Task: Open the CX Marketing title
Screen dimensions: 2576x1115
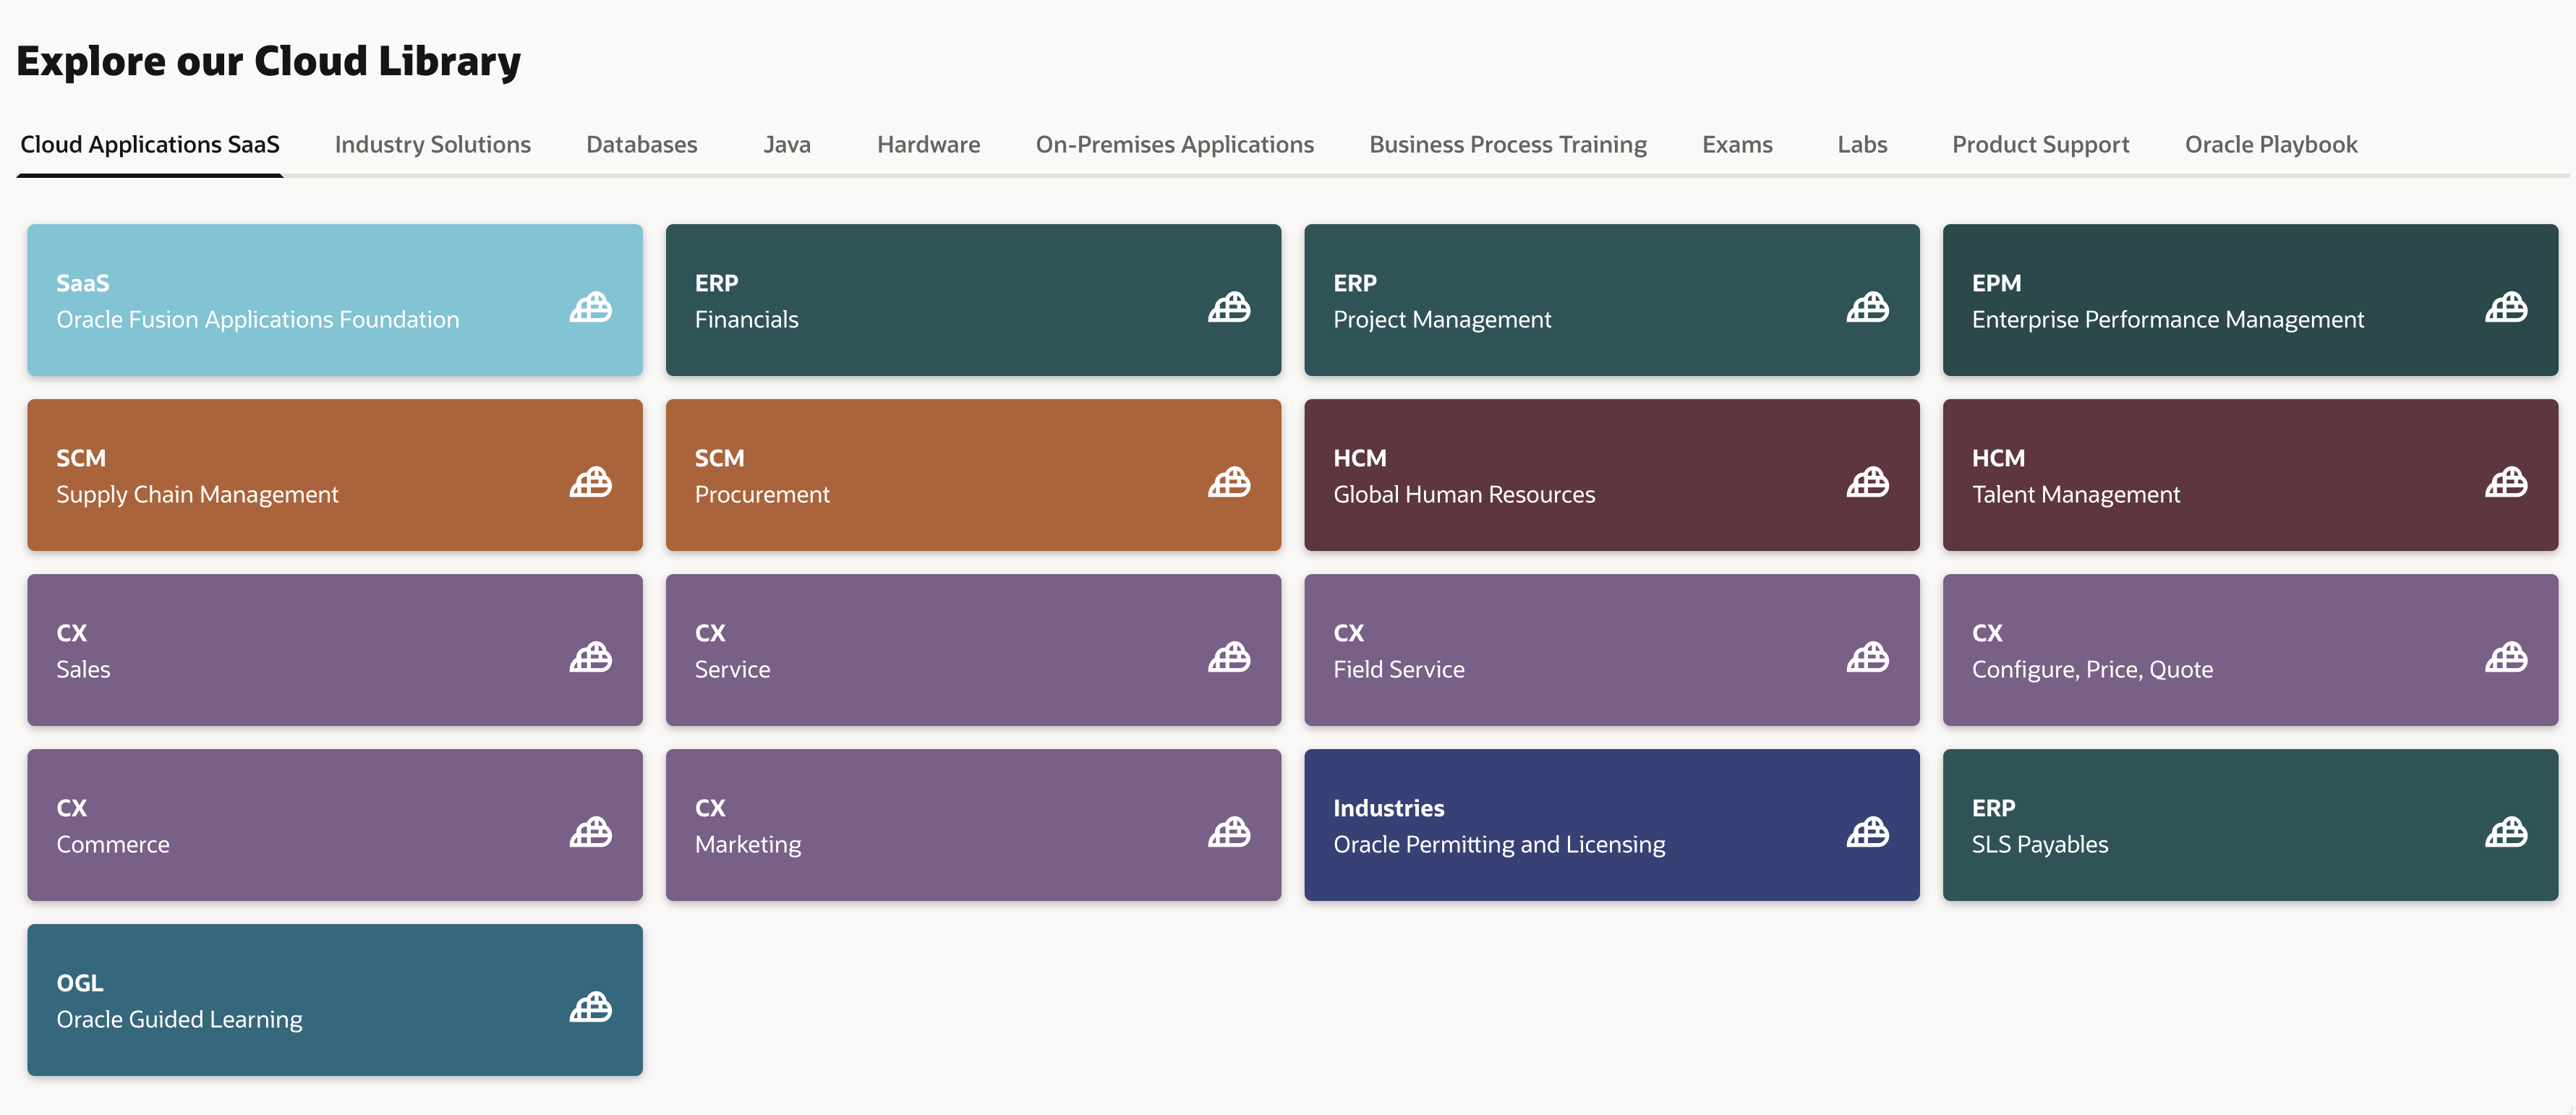Action: [x=748, y=845]
